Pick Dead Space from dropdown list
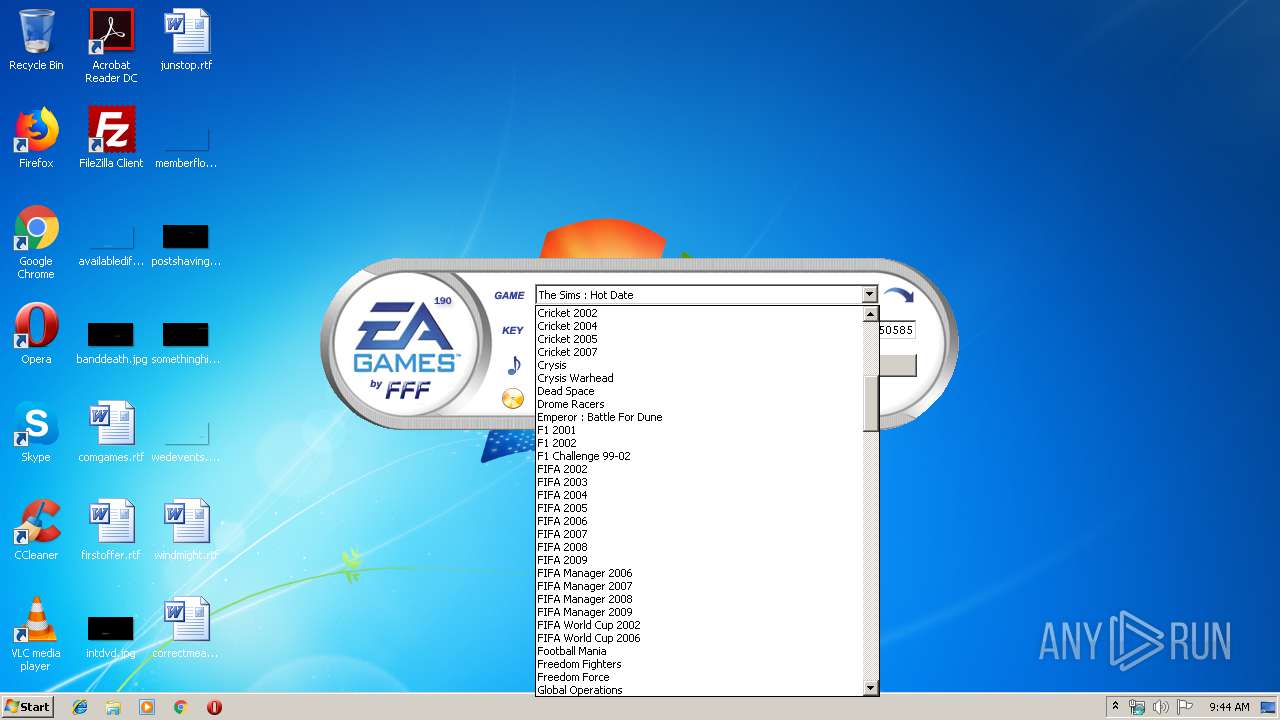 (566, 391)
